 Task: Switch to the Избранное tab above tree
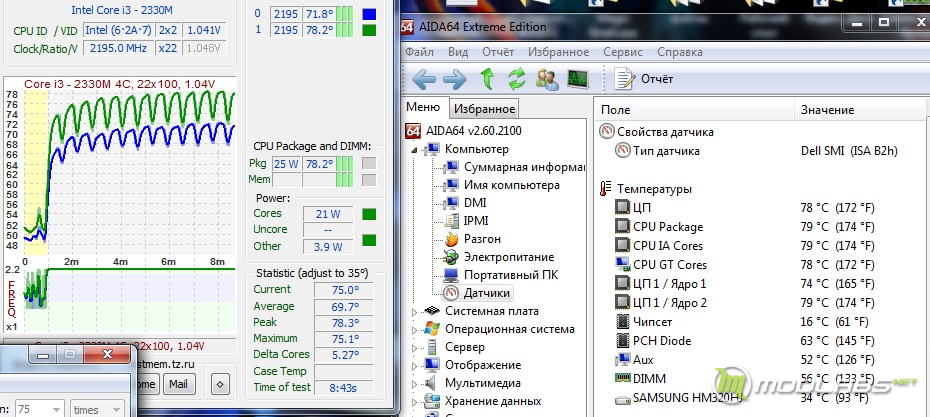point(484,109)
